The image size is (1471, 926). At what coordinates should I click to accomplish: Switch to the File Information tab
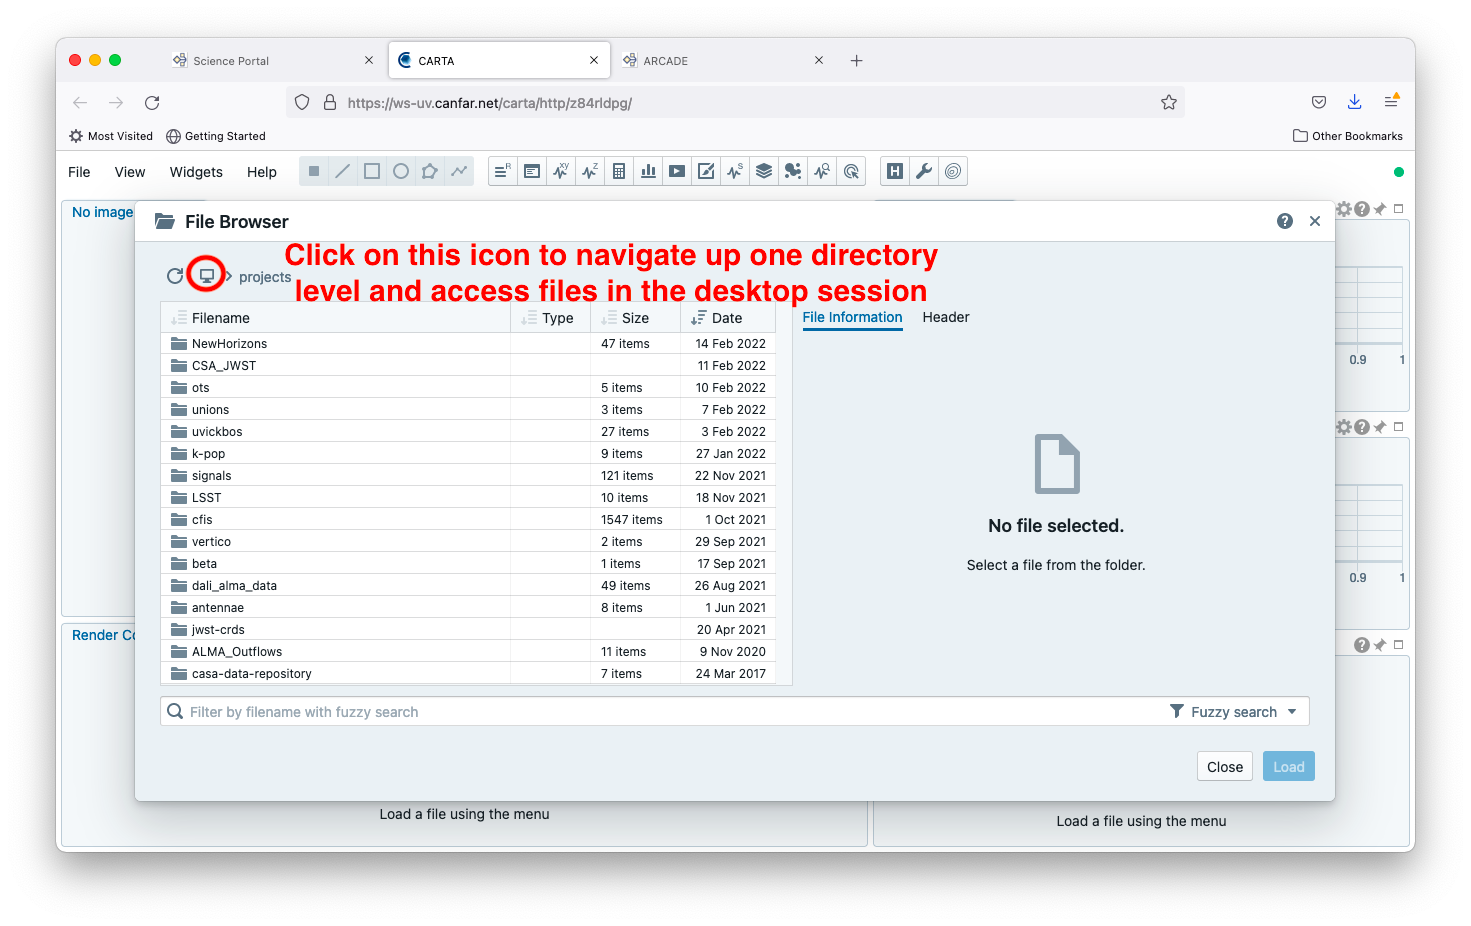tap(852, 317)
